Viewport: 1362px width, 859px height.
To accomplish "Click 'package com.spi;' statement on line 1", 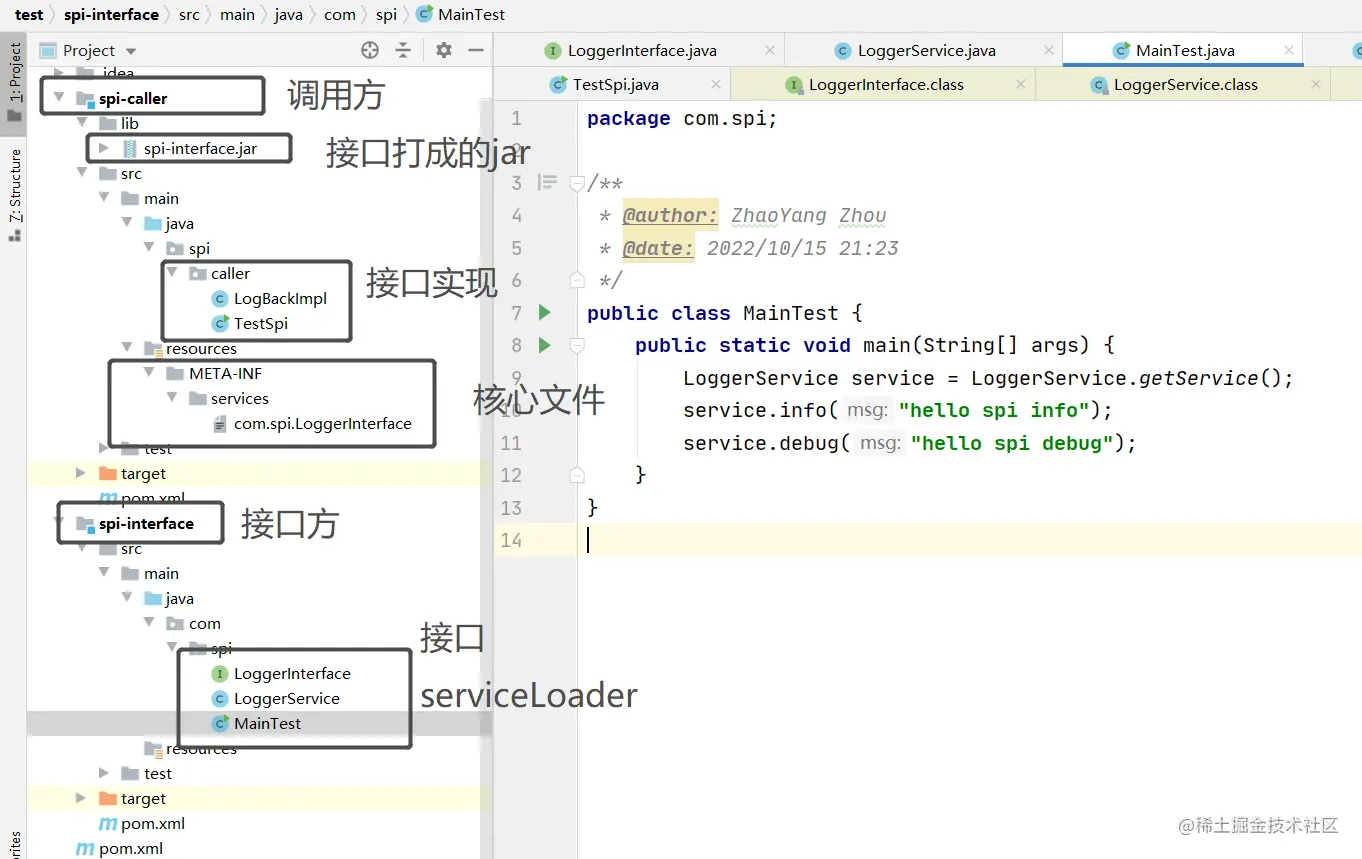I will (x=682, y=118).
